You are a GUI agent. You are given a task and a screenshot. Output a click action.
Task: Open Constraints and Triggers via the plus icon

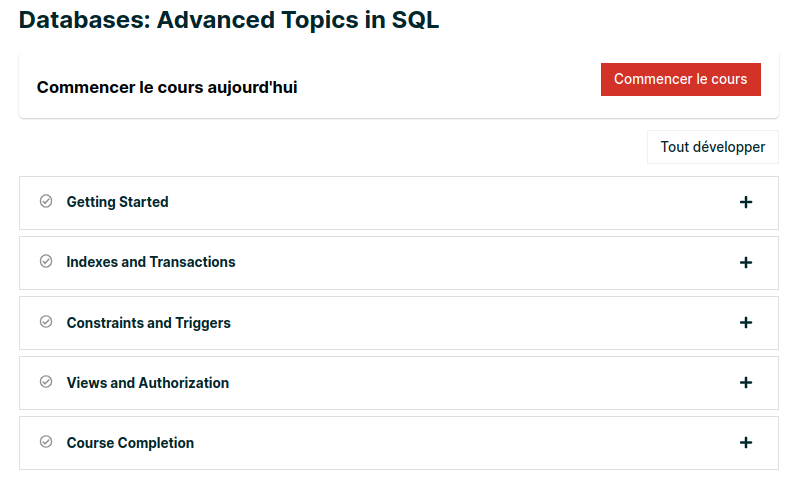(745, 323)
